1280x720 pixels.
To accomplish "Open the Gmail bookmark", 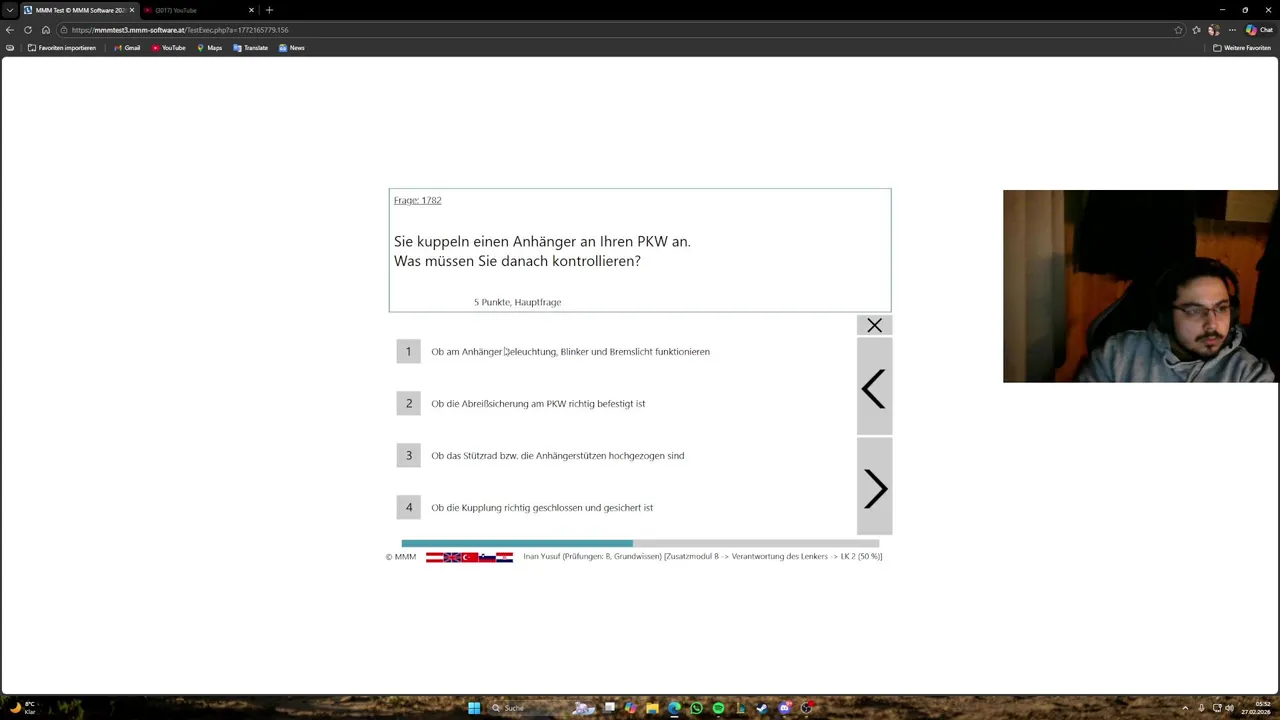I will pos(126,48).
